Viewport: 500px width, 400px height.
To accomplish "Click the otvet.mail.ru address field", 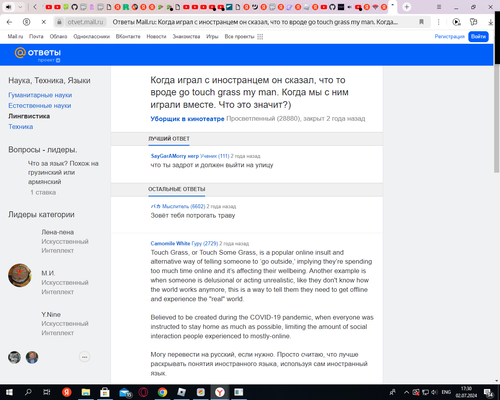I will pos(85,22).
